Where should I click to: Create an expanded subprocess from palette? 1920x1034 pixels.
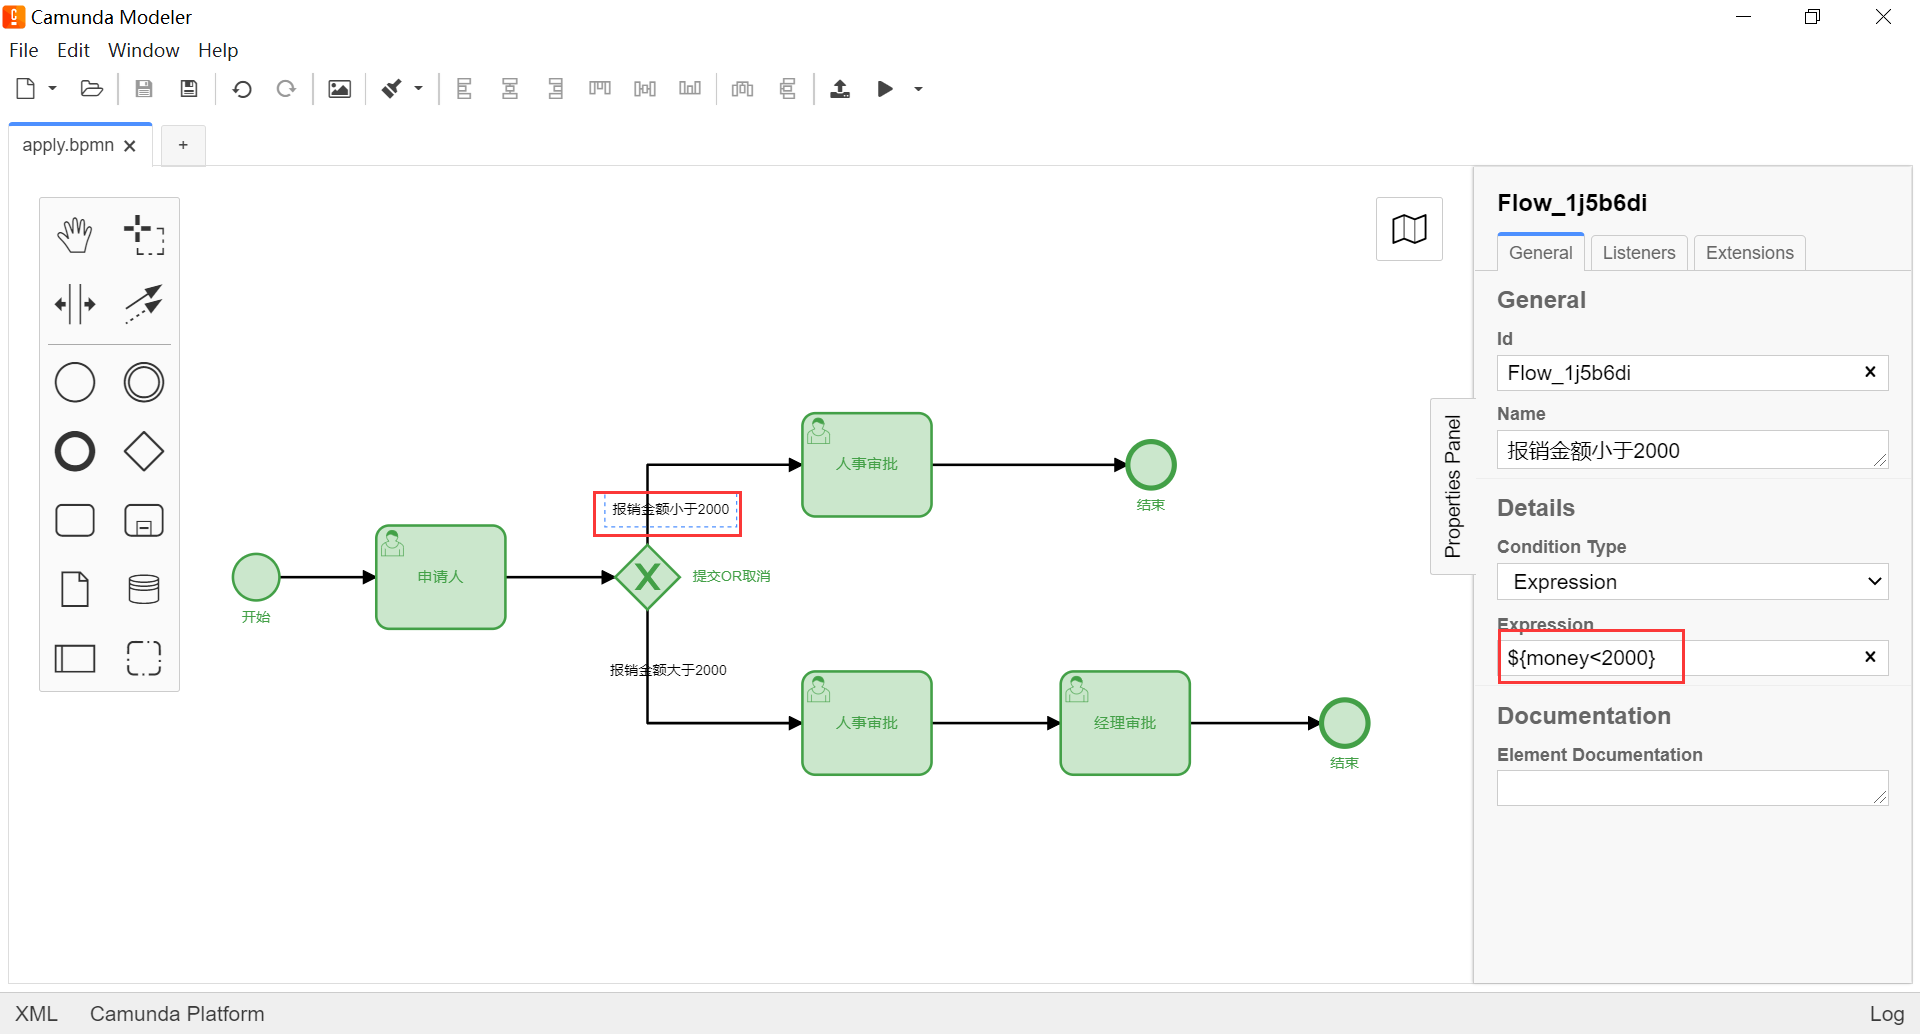(x=144, y=520)
